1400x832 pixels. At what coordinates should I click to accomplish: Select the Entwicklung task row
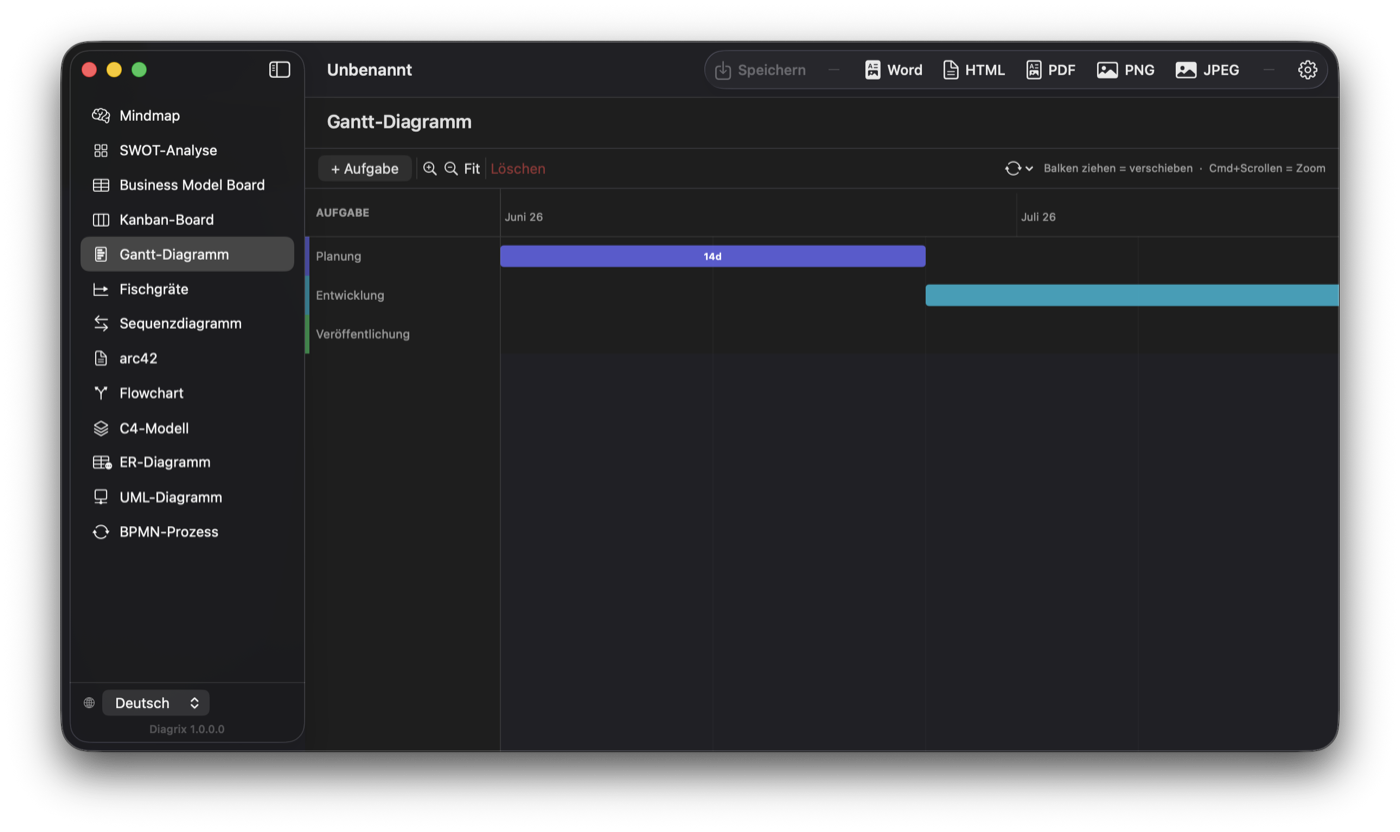(403, 295)
